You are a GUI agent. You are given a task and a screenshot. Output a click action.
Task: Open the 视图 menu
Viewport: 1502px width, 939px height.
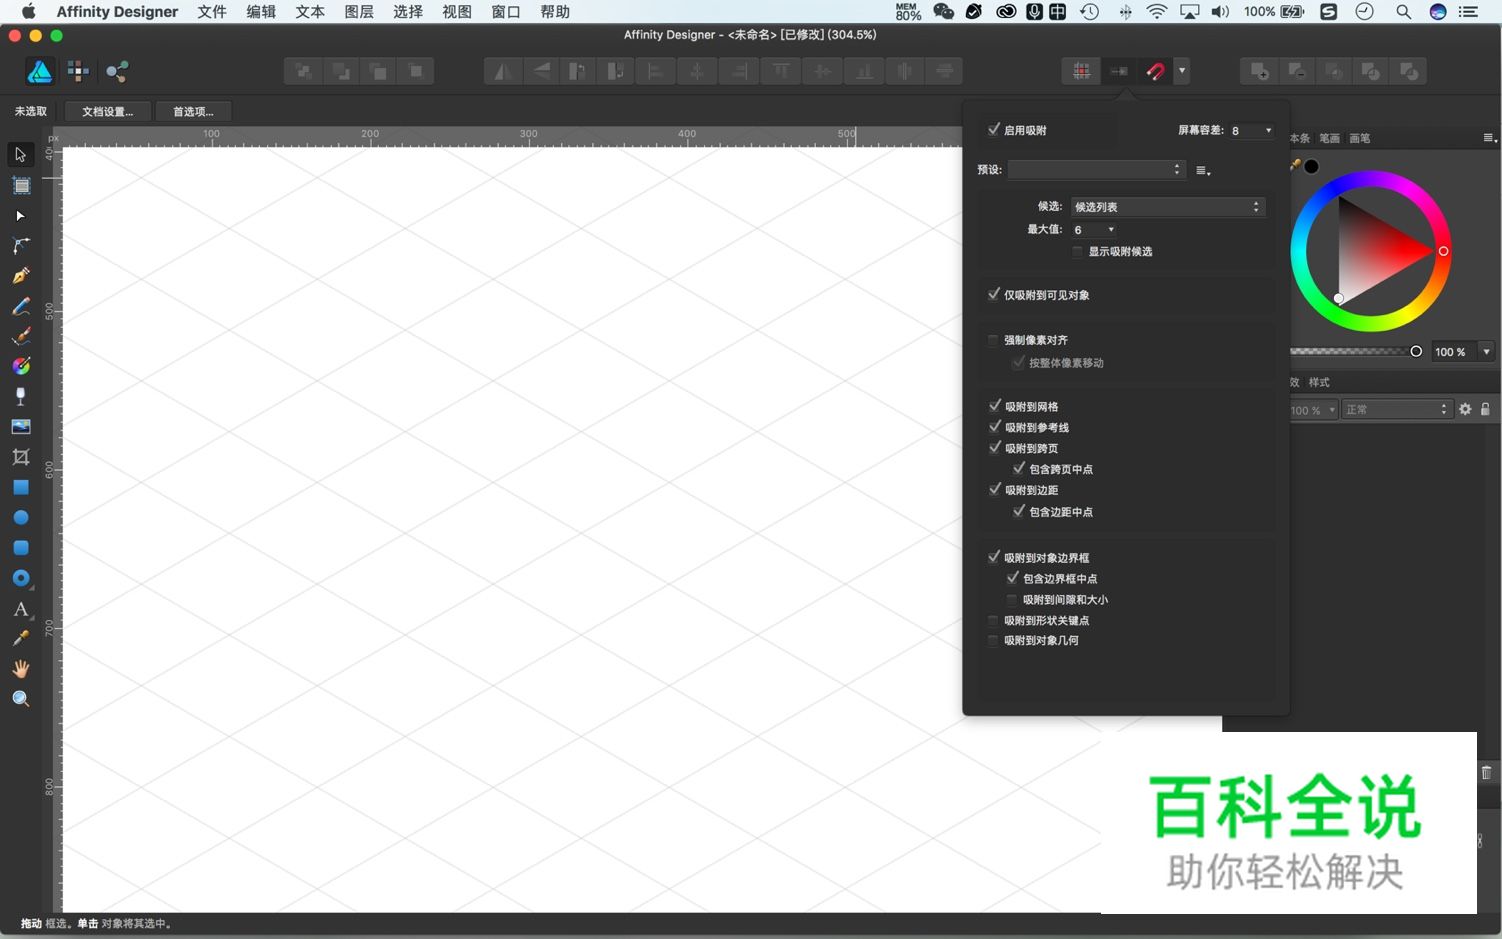456,12
